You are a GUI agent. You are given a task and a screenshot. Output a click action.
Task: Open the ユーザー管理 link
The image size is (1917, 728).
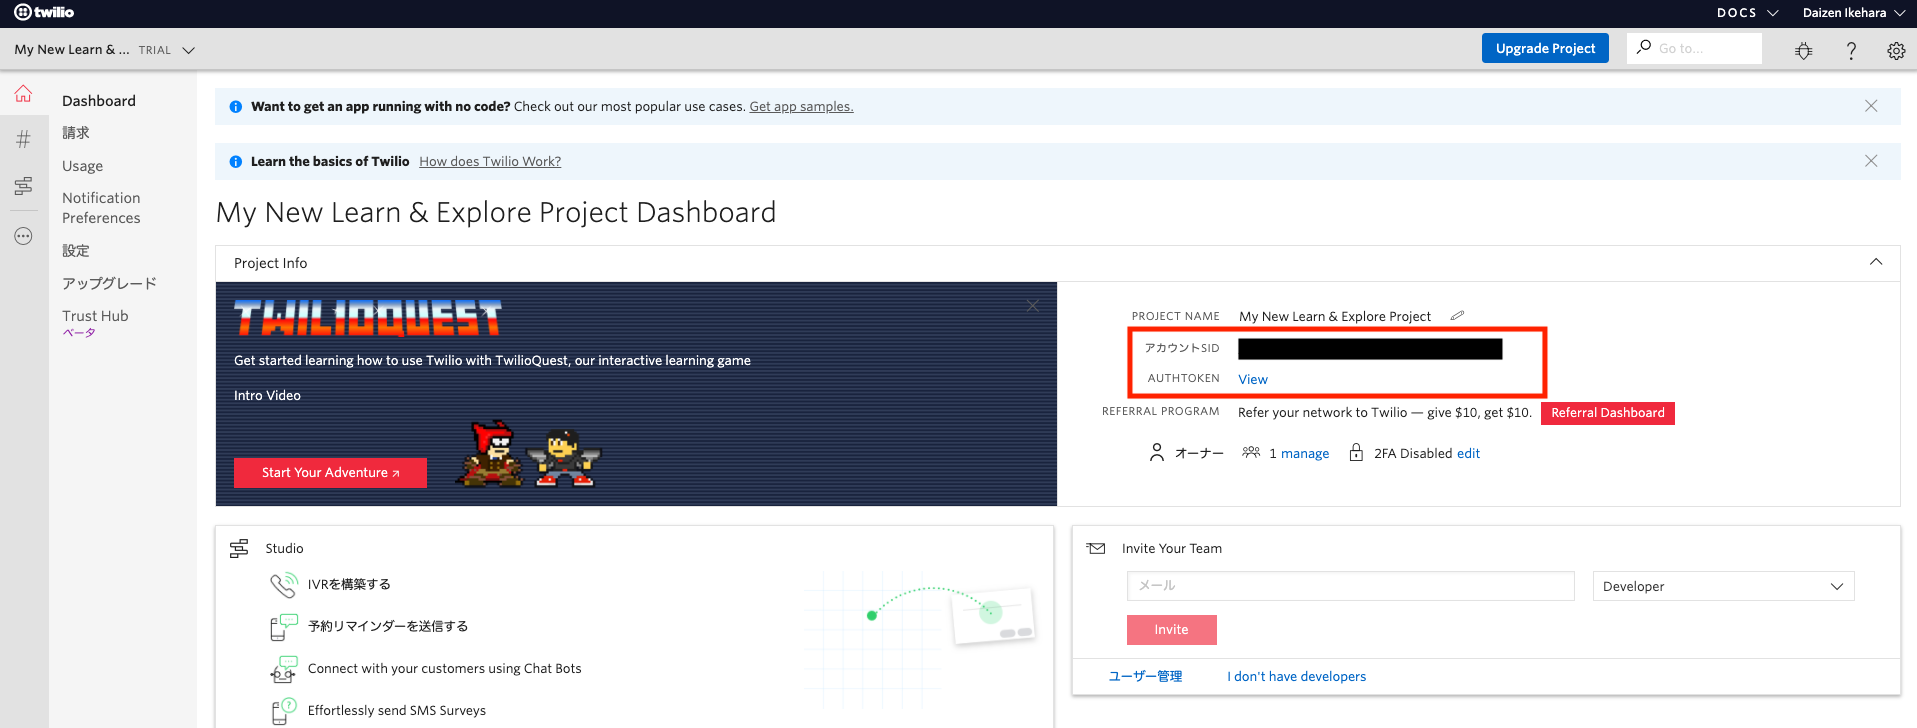click(1145, 677)
